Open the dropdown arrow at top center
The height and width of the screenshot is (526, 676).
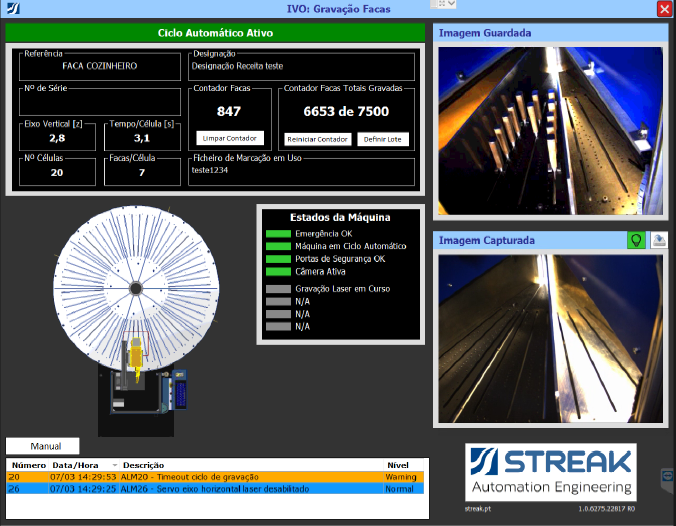point(450,4)
